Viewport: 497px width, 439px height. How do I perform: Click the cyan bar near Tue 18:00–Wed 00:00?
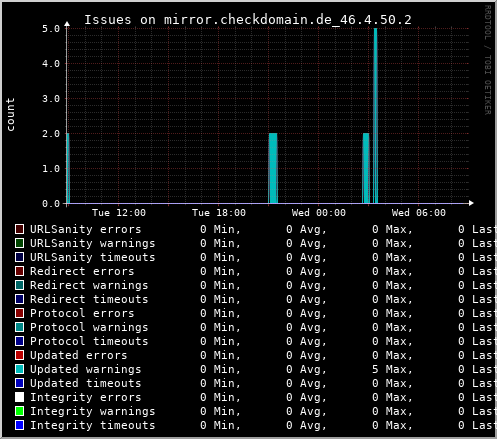pyautogui.click(x=273, y=168)
